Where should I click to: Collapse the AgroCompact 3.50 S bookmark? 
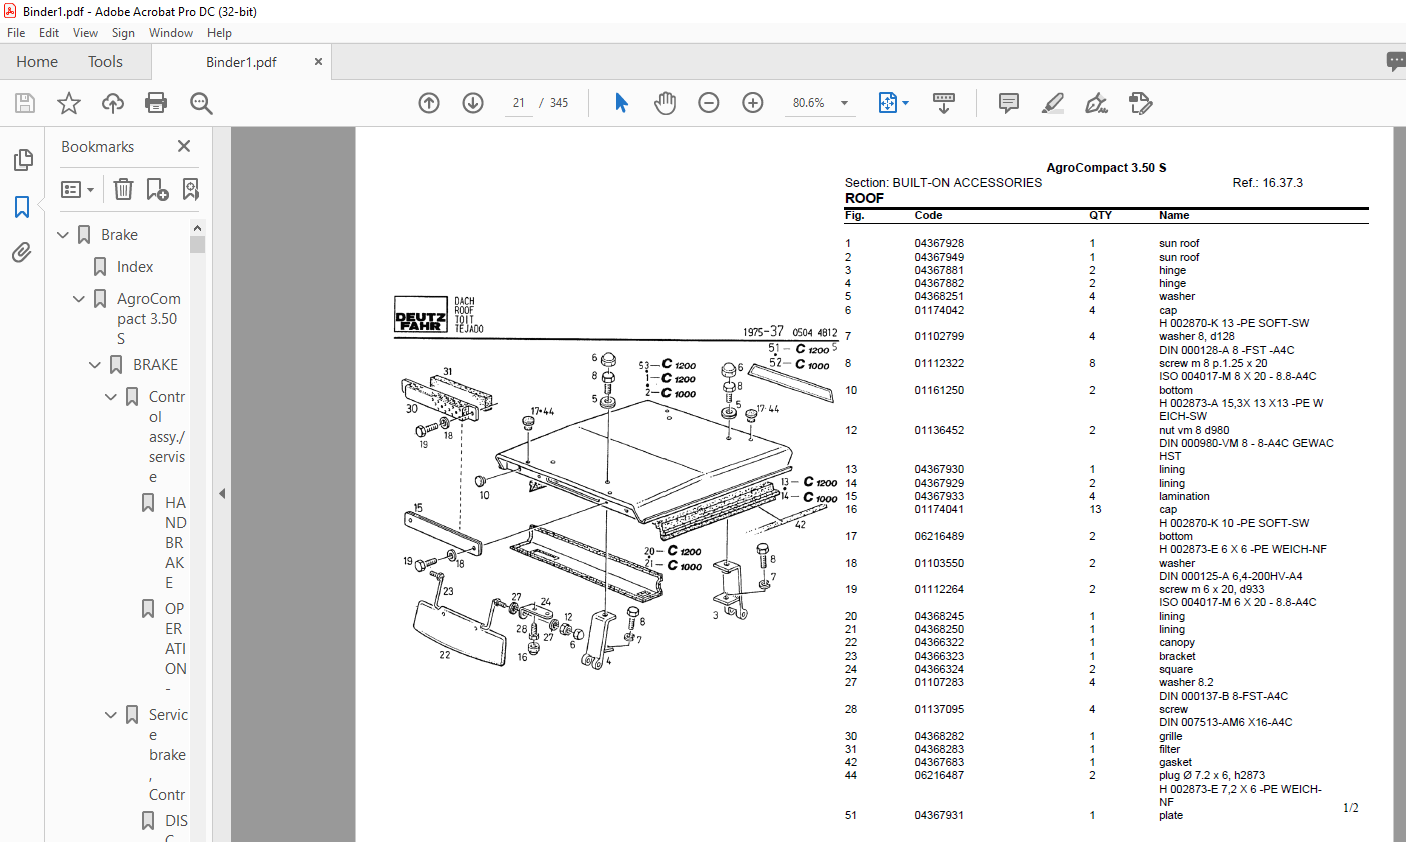point(79,299)
